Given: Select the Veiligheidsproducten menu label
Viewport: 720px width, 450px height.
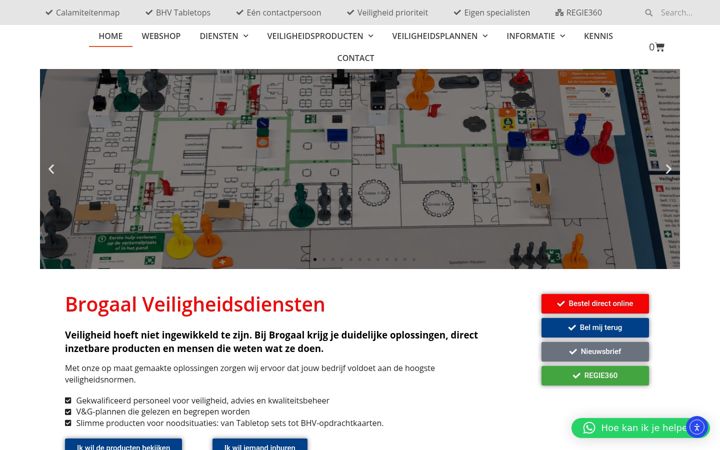Looking at the screenshot, I should (315, 36).
